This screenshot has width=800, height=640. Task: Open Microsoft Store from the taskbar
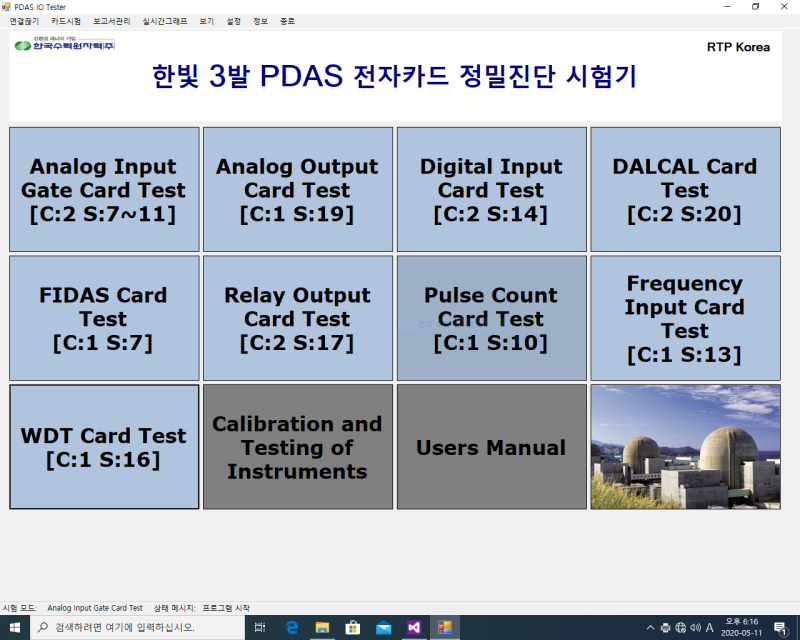click(352, 629)
